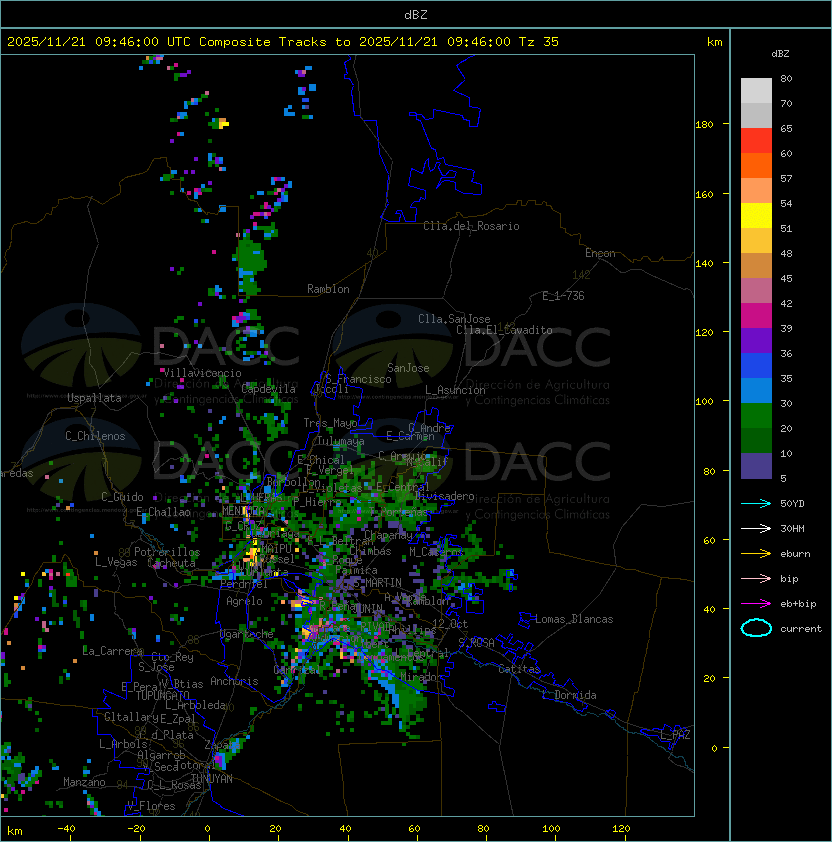Click the 'Uspallata' map label

94,398
